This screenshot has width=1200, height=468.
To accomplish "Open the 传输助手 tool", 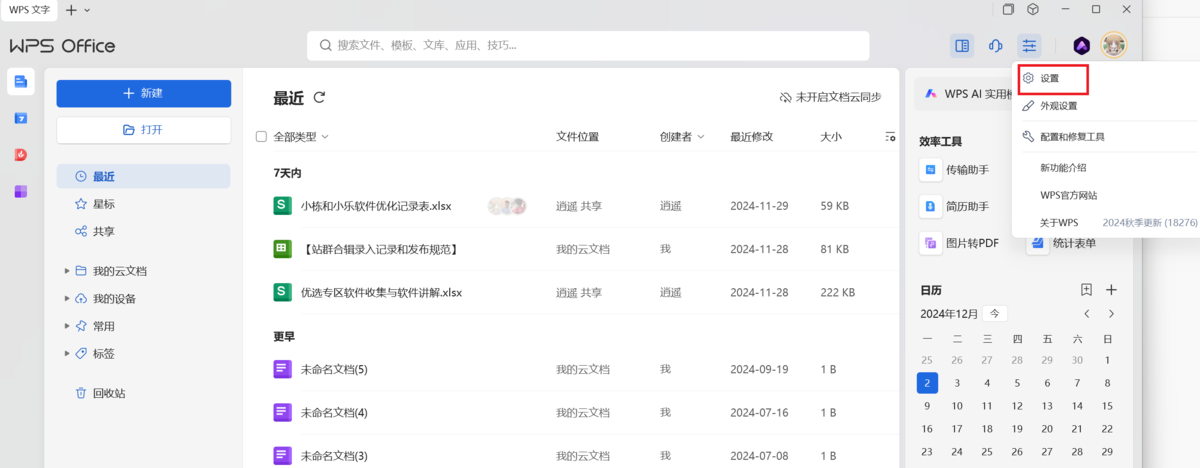I will coord(954,170).
